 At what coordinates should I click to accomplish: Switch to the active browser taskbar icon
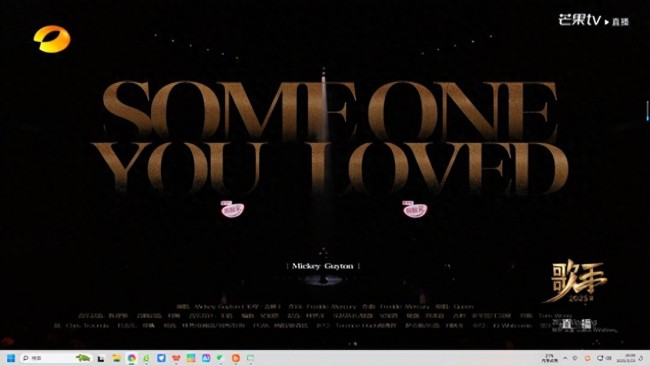point(131,358)
